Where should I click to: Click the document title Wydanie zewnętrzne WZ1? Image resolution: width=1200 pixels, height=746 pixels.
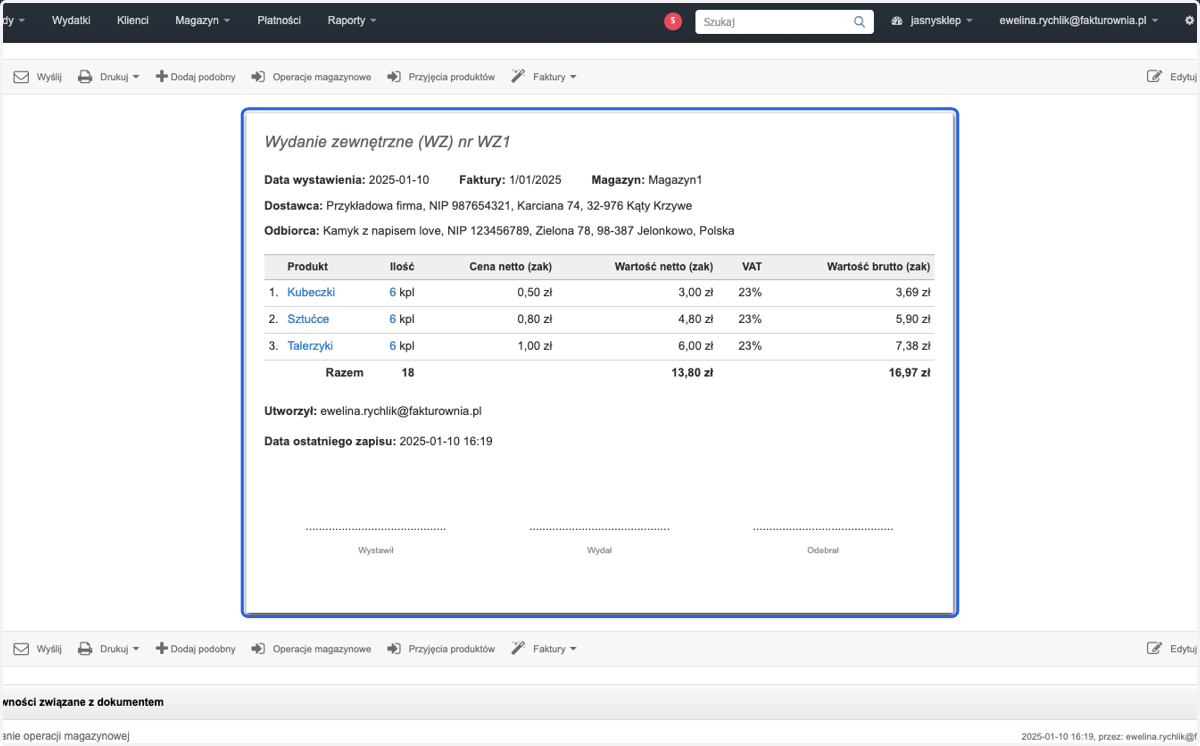click(388, 142)
